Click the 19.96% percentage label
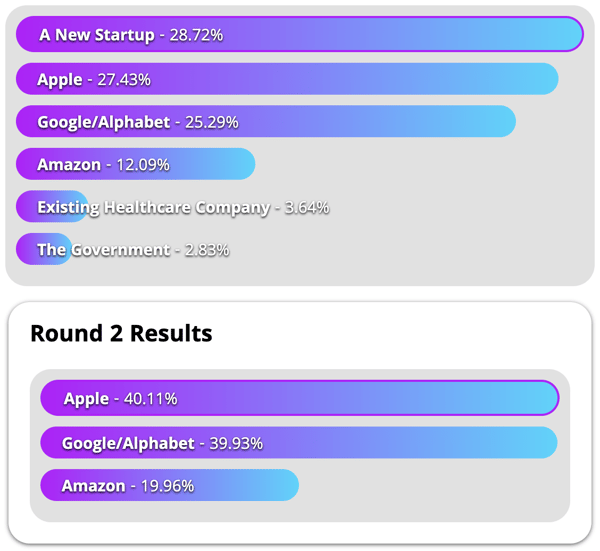 [x=167, y=486]
